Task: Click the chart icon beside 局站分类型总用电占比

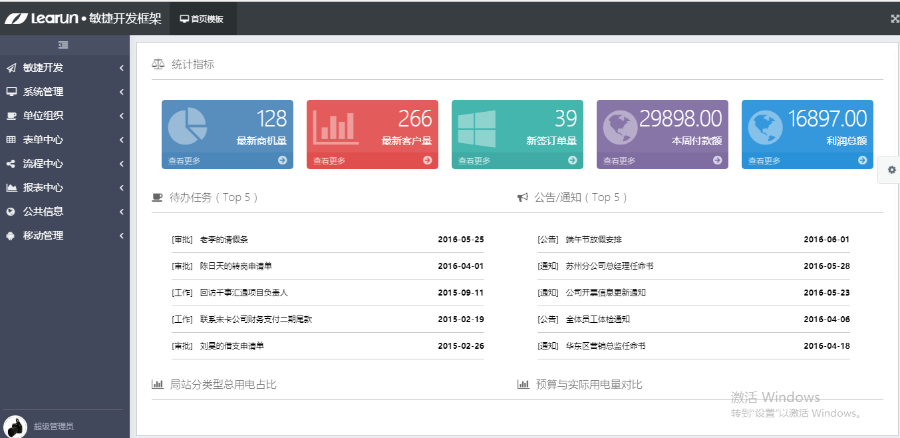Action: [x=157, y=385]
